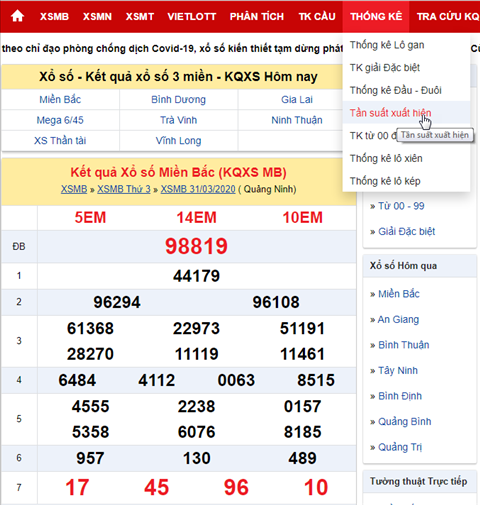This screenshot has width=480, height=505.
Task: Open Gia Lai lottery results
Action: pos(297,99)
